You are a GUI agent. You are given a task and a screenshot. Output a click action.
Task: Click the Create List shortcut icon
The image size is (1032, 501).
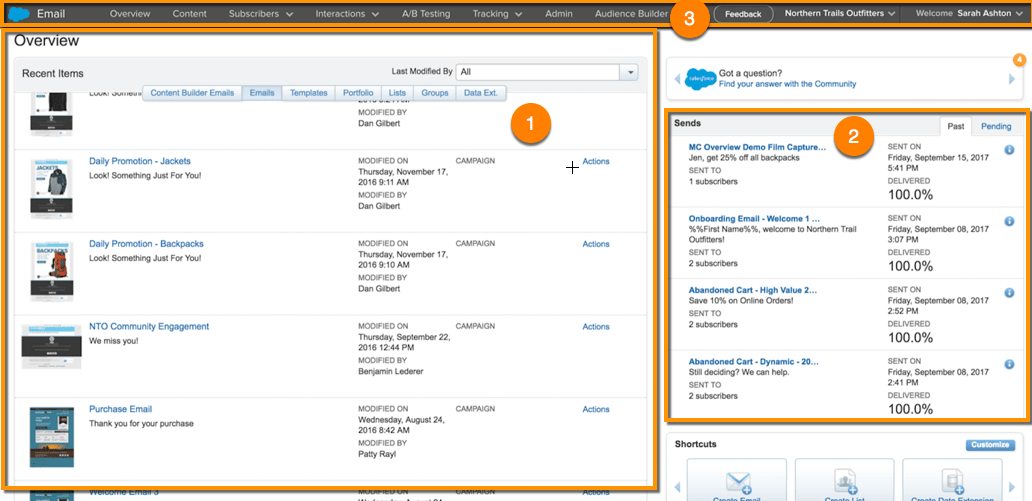844,481
